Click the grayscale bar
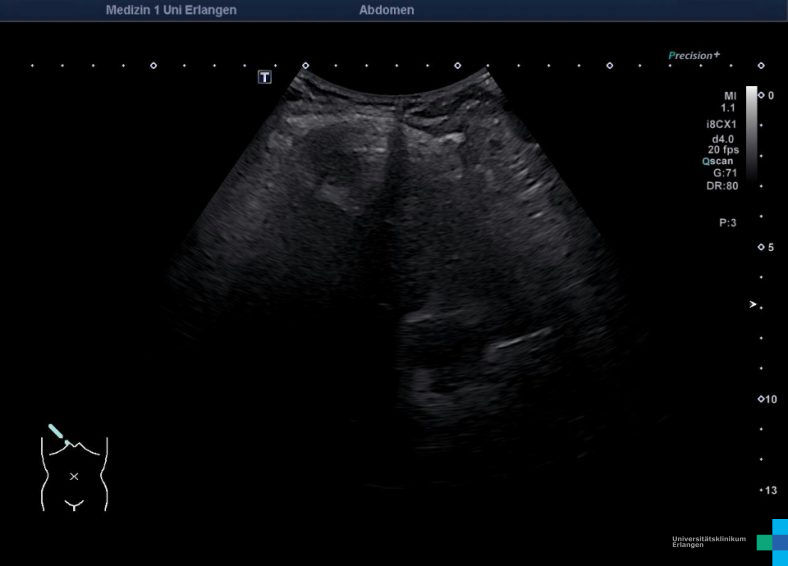The width and height of the screenshot is (788, 566). [x=751, y=132]
